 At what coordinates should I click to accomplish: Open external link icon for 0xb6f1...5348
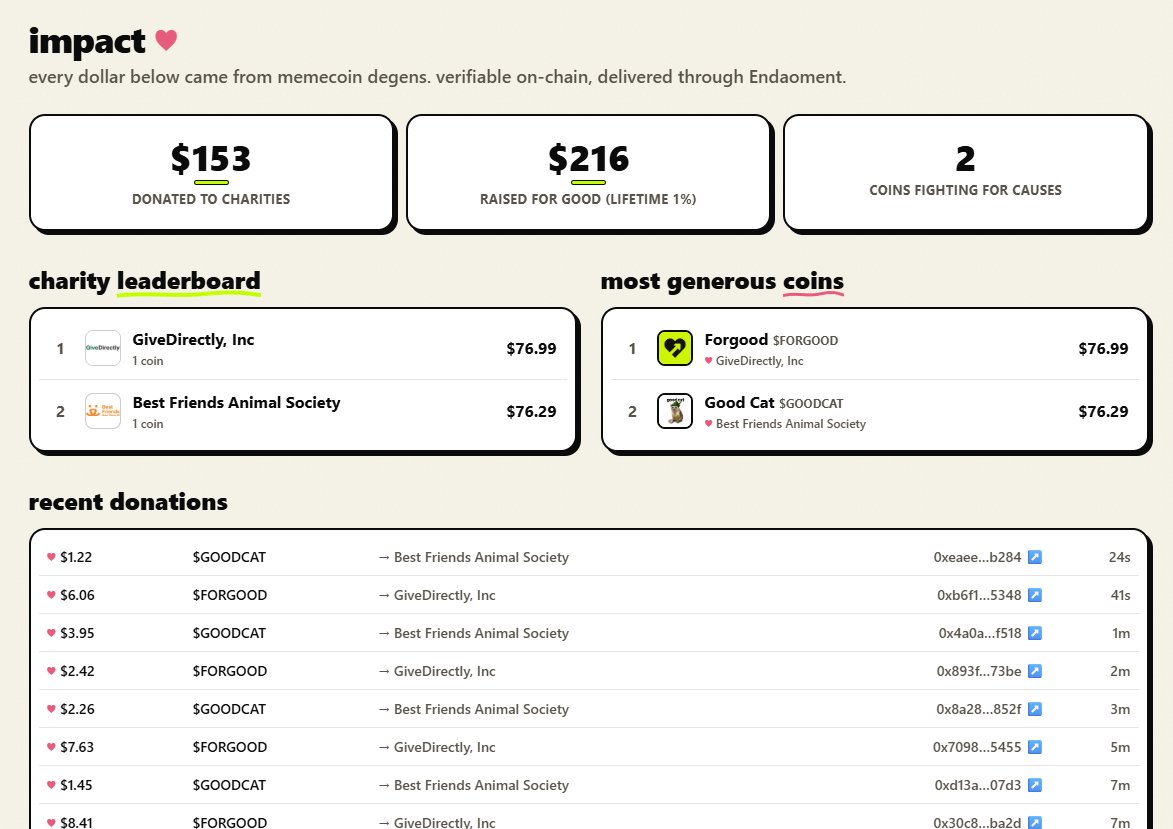[x=1035, y=595]
